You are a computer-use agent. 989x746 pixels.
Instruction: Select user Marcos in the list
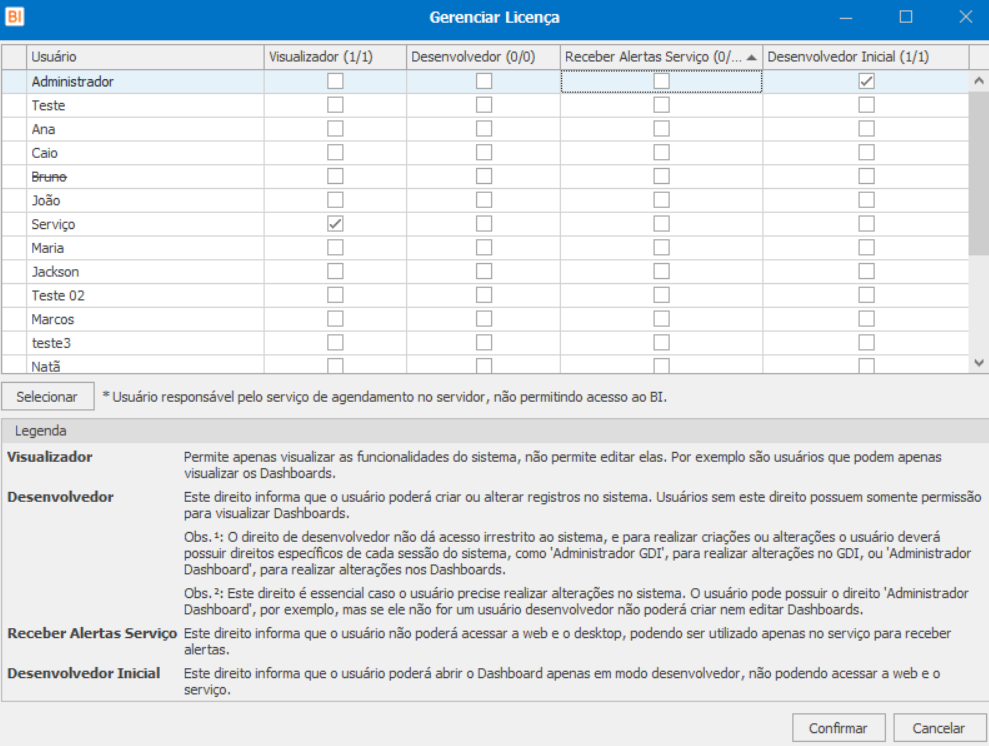[53, 320]
